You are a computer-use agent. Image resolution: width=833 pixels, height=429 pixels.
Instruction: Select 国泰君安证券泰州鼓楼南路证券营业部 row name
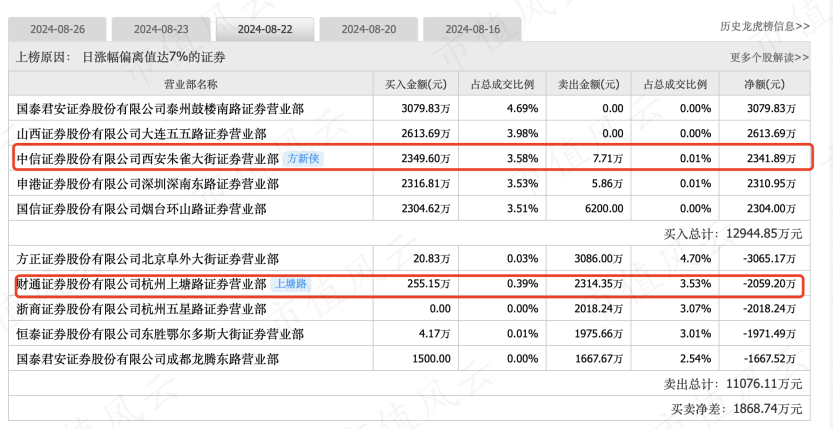pyautogui.click(x=160, y=109)
